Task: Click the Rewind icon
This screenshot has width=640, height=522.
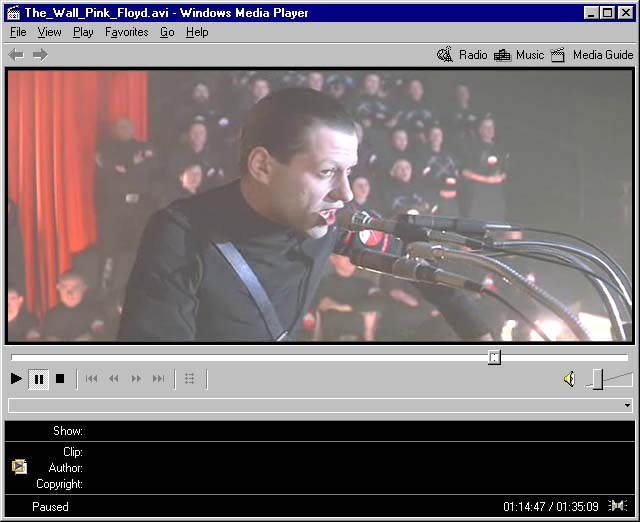Action: pos(114,379)
